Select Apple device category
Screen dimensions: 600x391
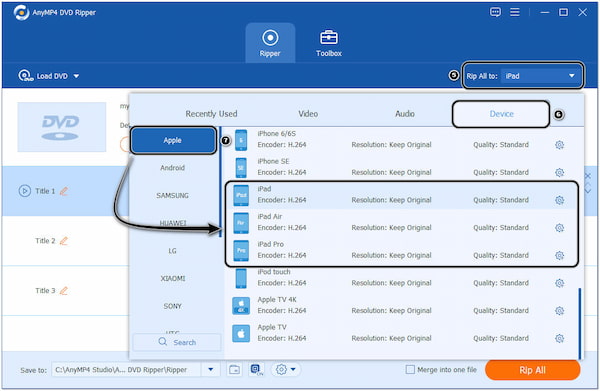(173, 140)
